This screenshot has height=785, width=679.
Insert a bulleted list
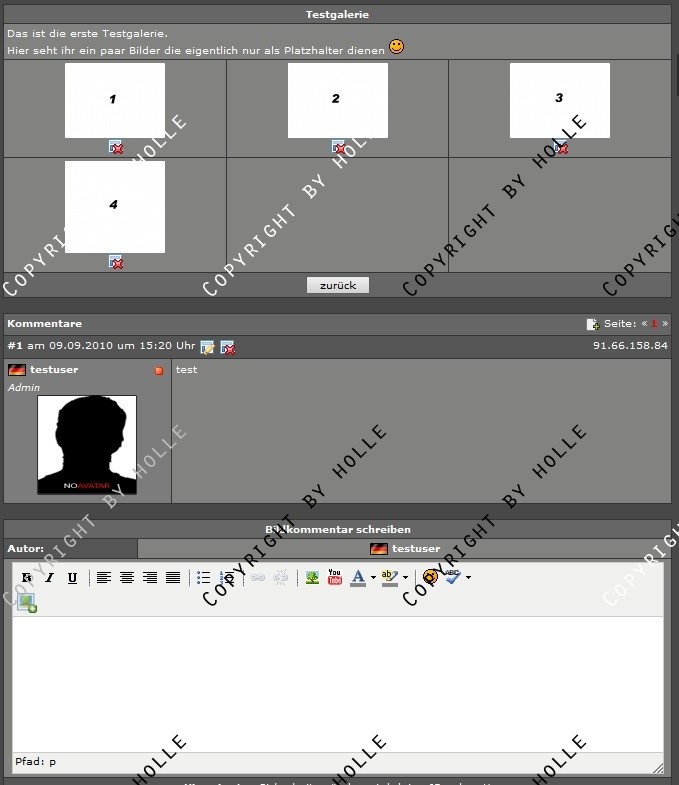tap(204, 578)
